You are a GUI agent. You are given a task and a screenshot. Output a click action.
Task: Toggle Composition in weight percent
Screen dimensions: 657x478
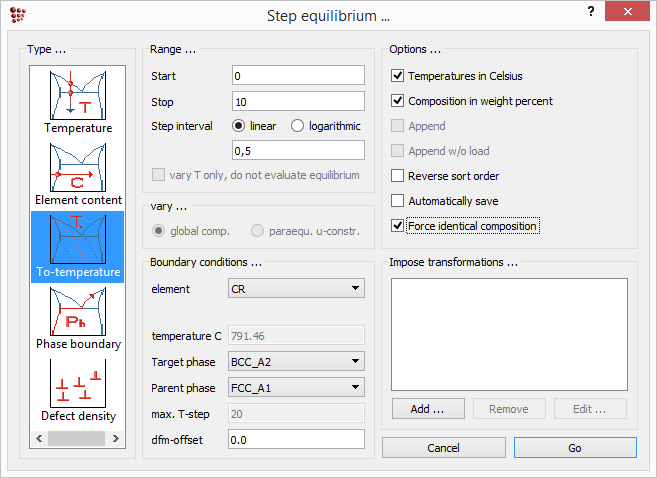(398, 101)
